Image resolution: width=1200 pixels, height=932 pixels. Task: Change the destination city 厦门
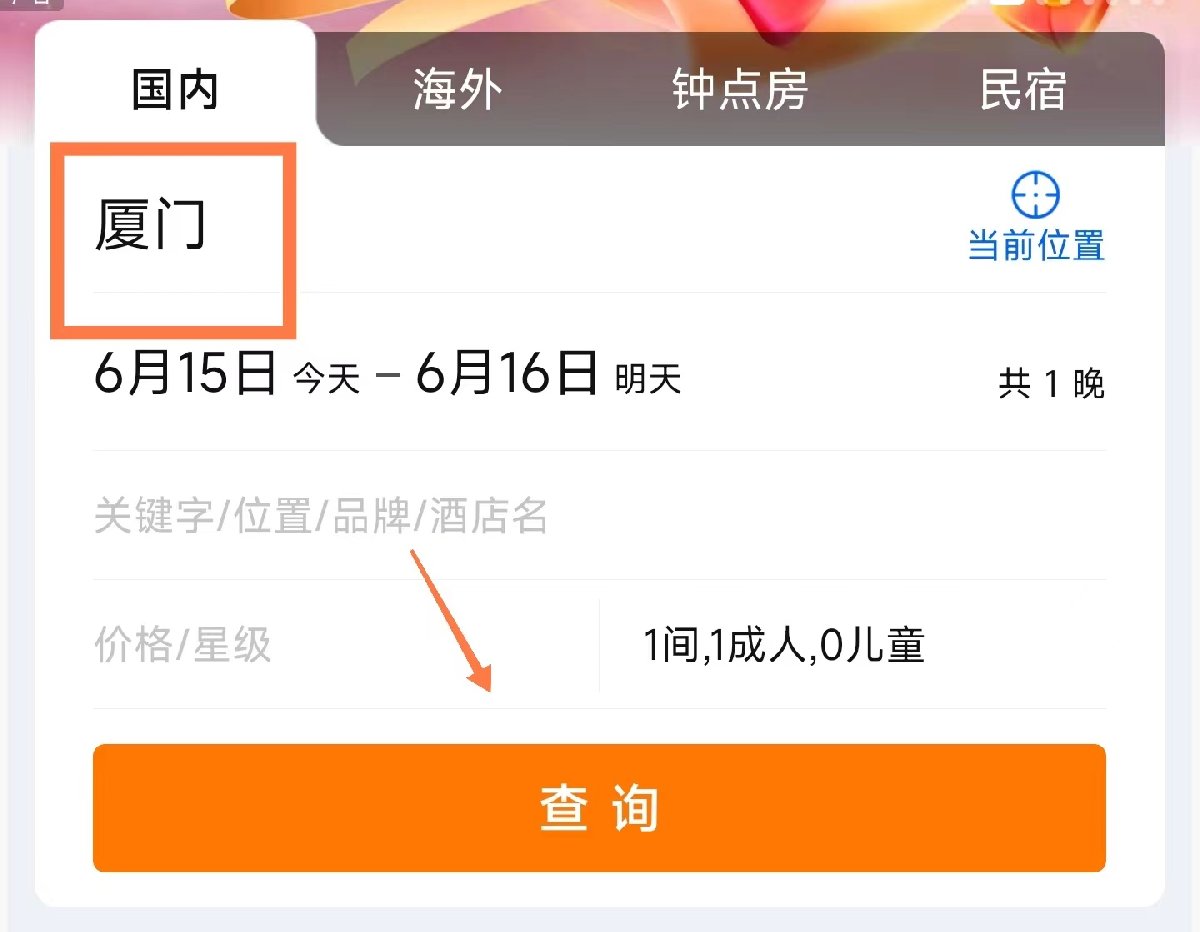tap(151, 225)
